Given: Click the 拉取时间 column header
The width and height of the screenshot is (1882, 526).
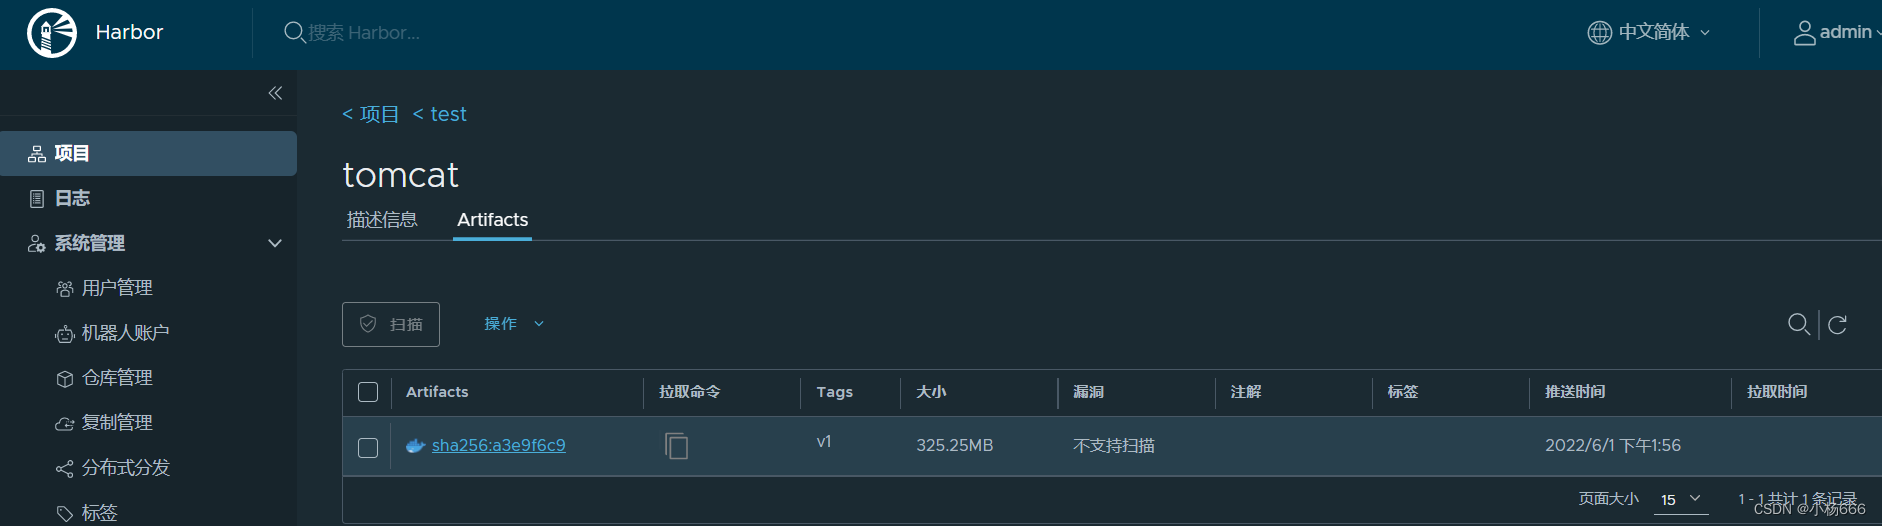Looking at the screenshot, I should click(1777, 392).
